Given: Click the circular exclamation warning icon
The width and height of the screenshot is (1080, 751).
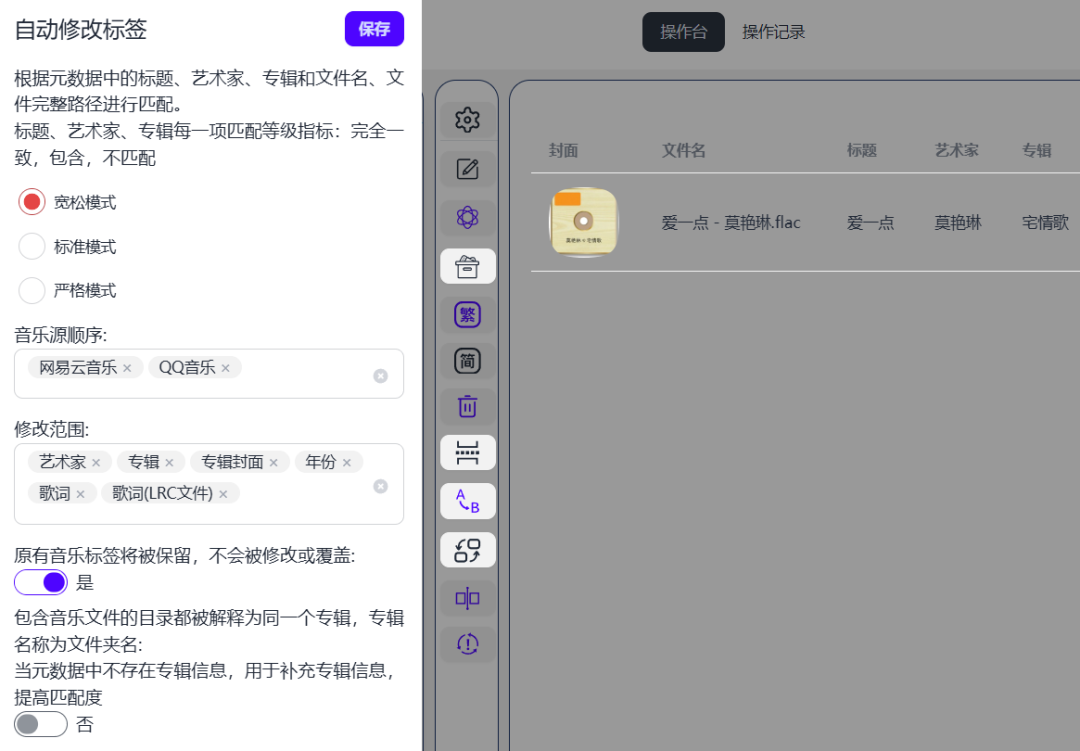Looking at the screenshot, I should tap(468, 644).
